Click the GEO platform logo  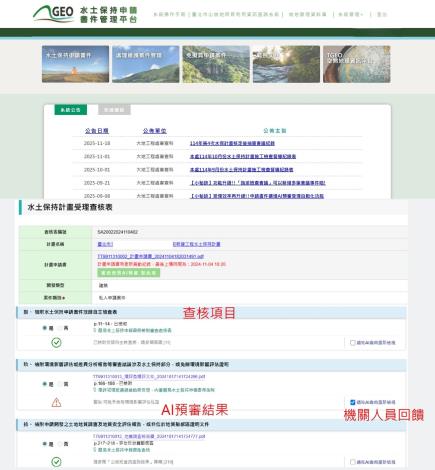[x=85, y=14]
